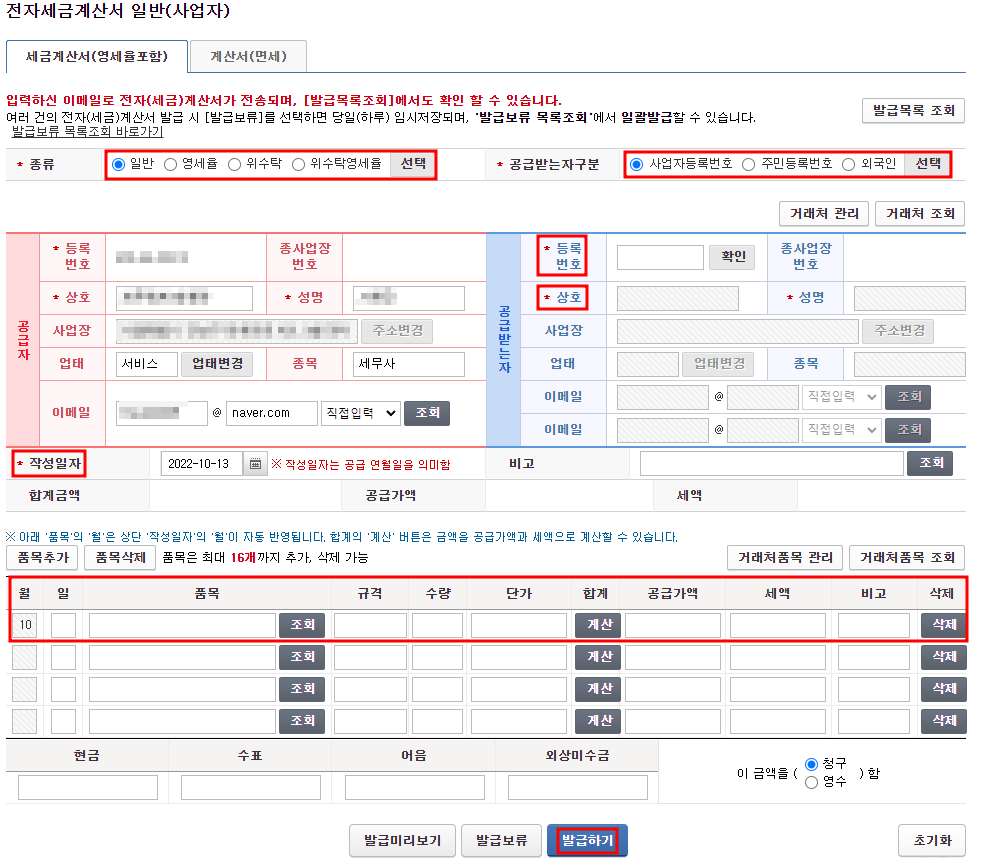Viewport: 983px width, 866px height.
Task: Click 확인 to verify the registration number
Action: [733, 257]
